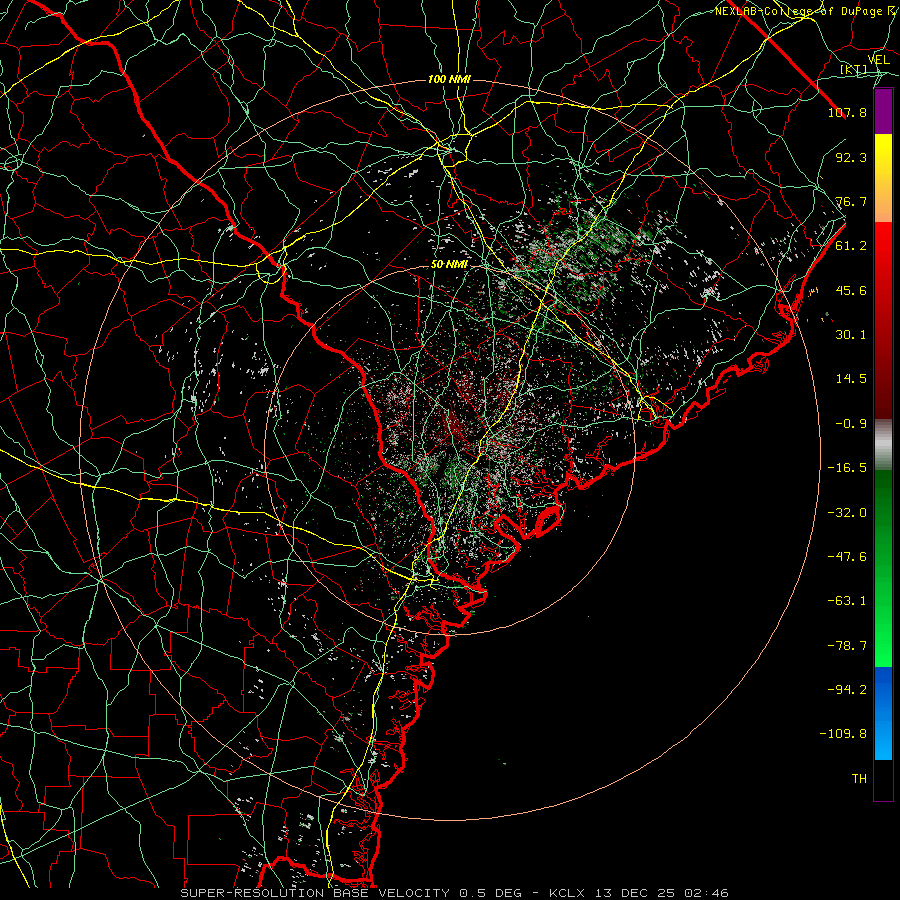Click the 76.7 legend value

point(851,201)
